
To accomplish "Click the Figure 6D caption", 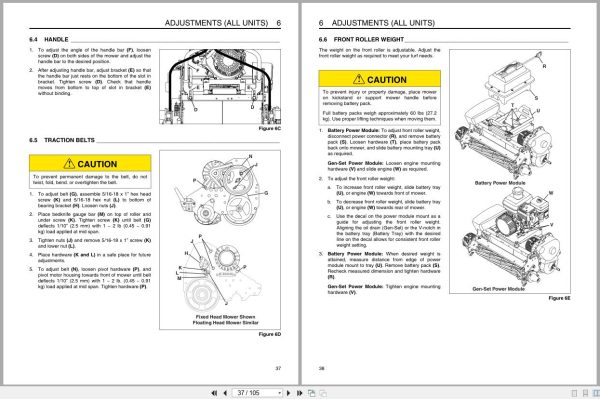I will click(x=269, y=334).
